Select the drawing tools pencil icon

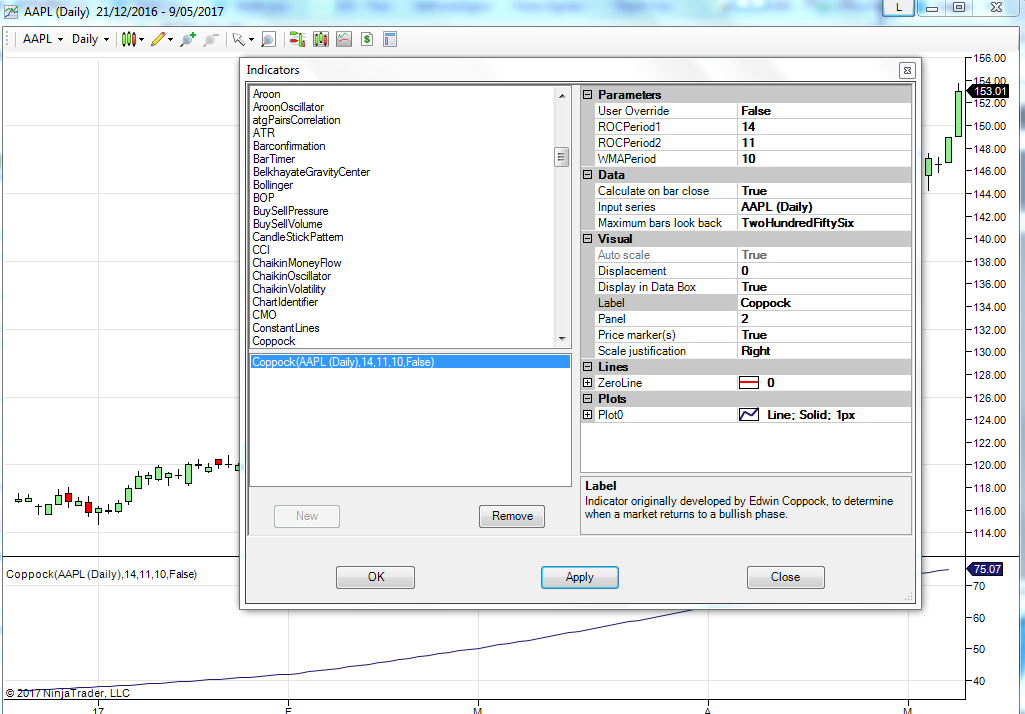[158, 39]
